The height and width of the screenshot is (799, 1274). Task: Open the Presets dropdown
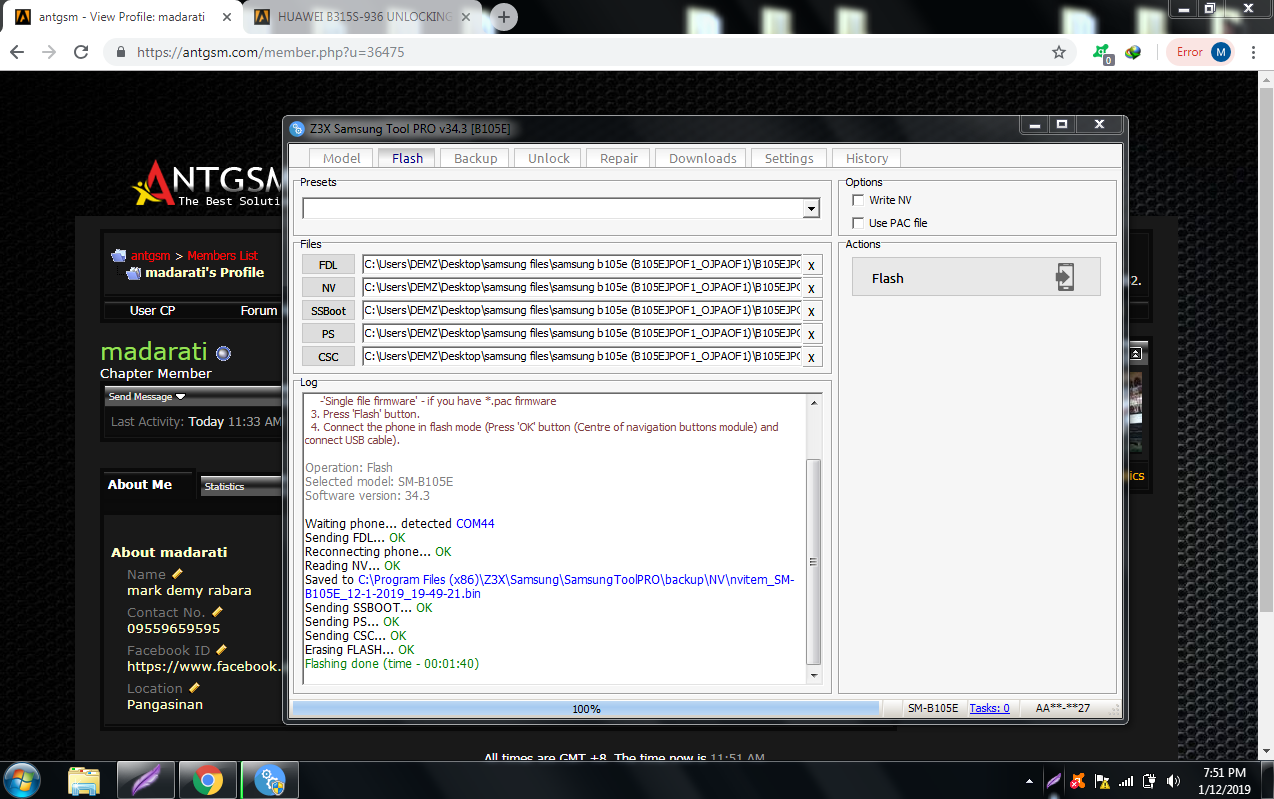(811, 209)
